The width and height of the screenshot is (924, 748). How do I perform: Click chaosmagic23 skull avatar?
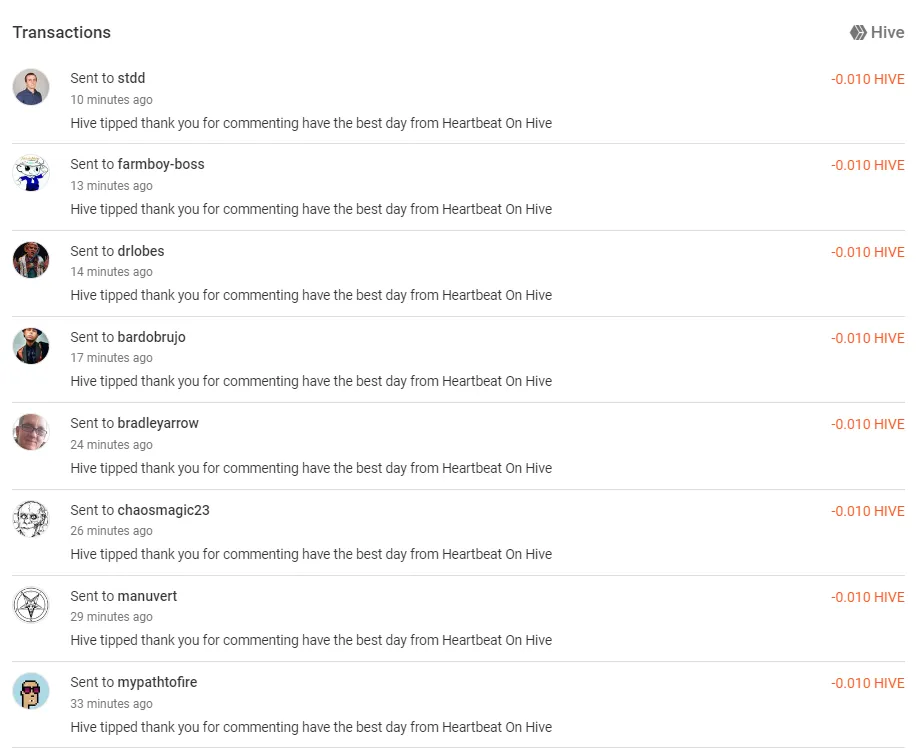[31, 519]
